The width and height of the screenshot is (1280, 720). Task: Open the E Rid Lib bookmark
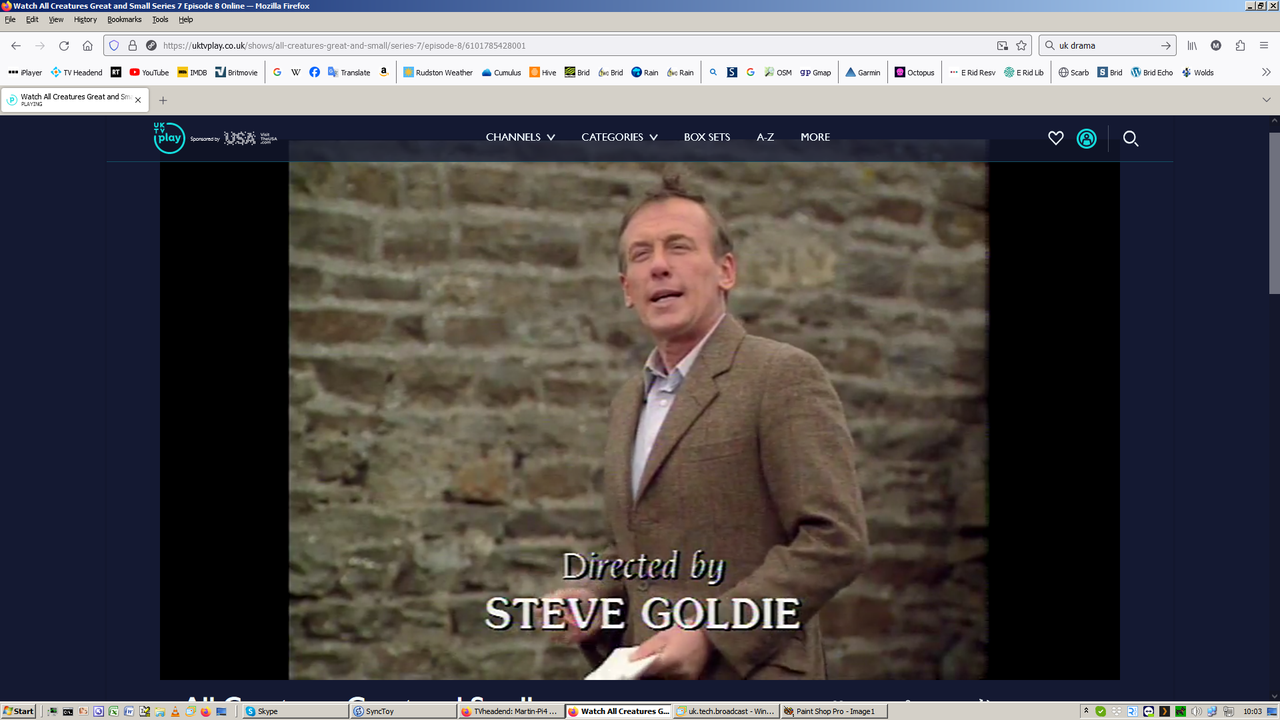pos(1024,72)
